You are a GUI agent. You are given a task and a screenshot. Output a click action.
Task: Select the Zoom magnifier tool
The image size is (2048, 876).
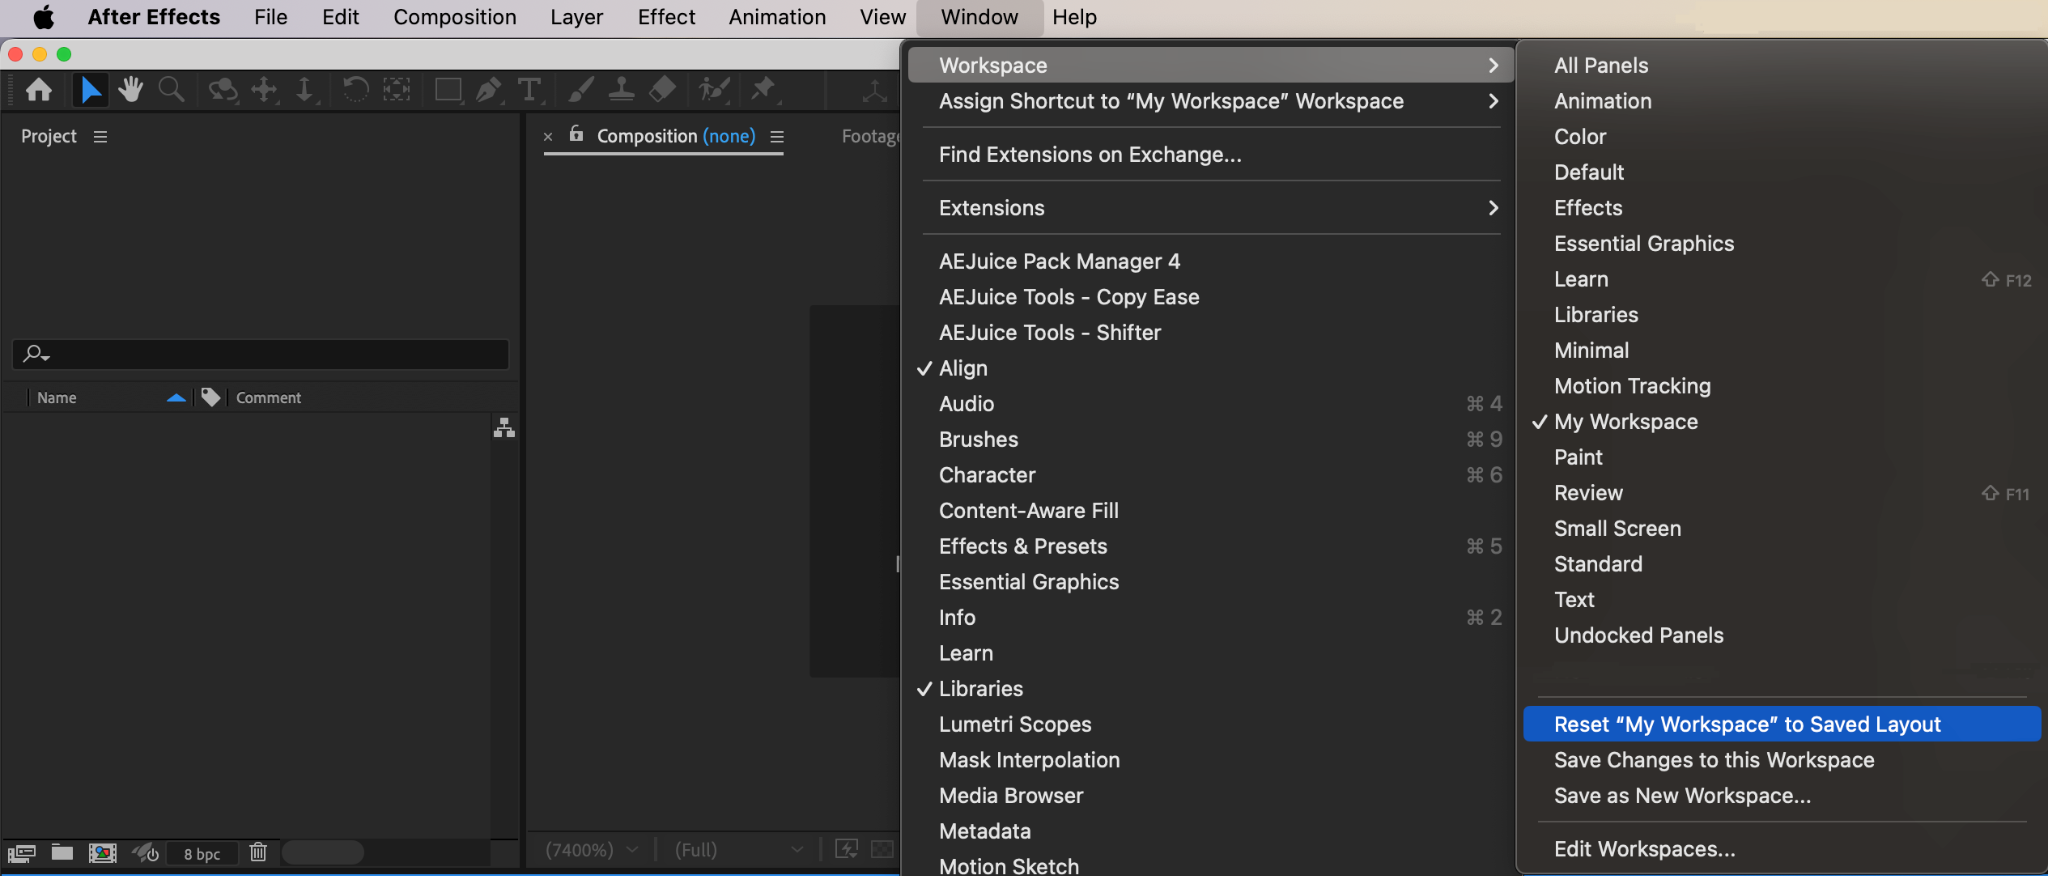pyautogui.click(x=172, y=90)
